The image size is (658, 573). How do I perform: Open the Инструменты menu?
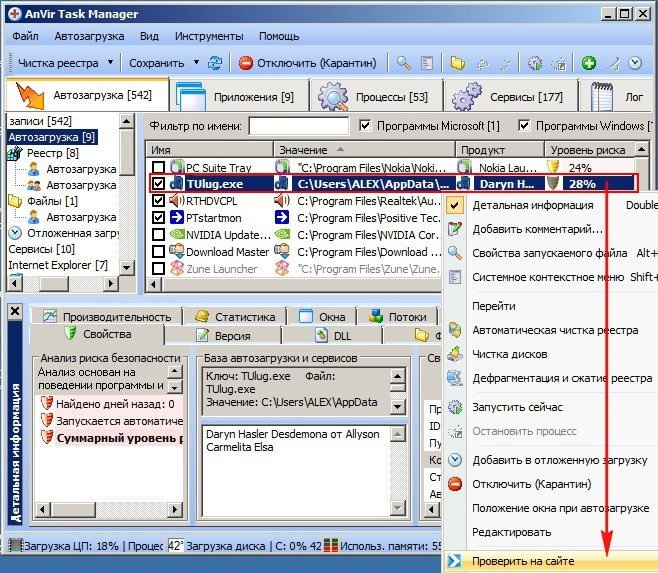tap(208, 36)
